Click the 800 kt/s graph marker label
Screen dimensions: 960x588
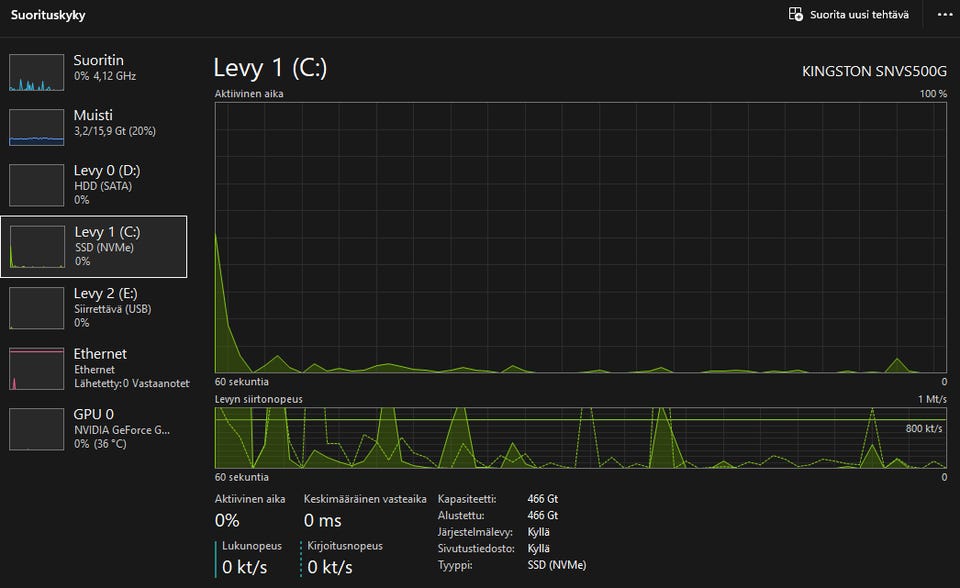[924, 428]
